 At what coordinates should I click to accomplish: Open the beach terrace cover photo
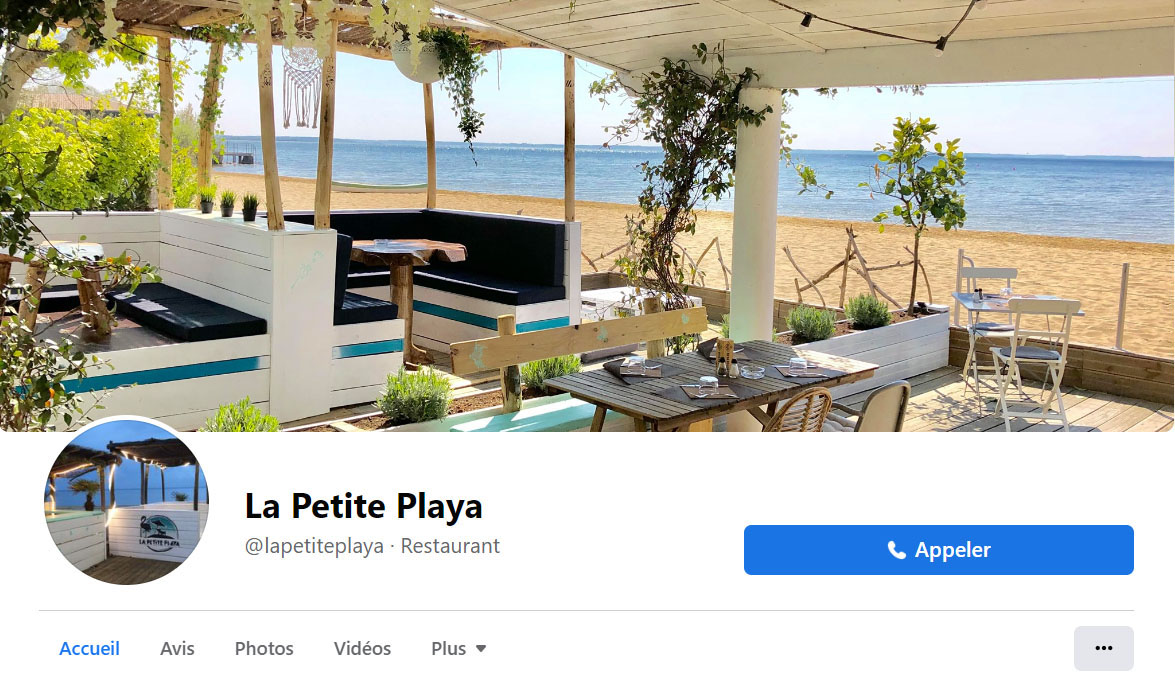588,216
